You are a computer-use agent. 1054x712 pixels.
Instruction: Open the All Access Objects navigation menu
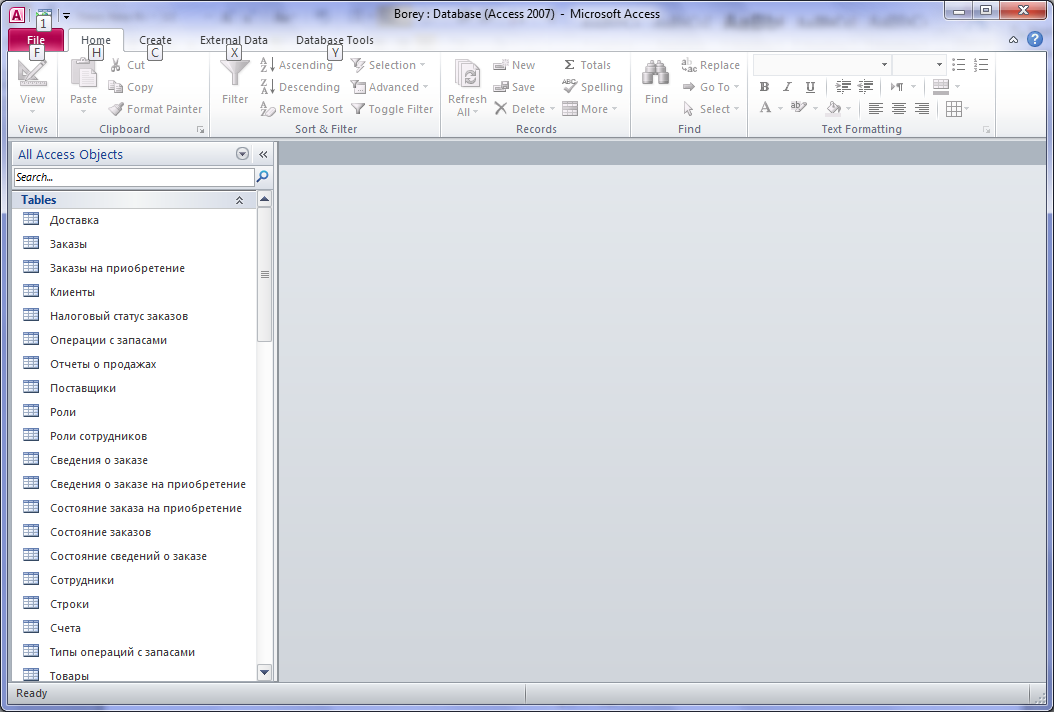[x=242, y=154]
